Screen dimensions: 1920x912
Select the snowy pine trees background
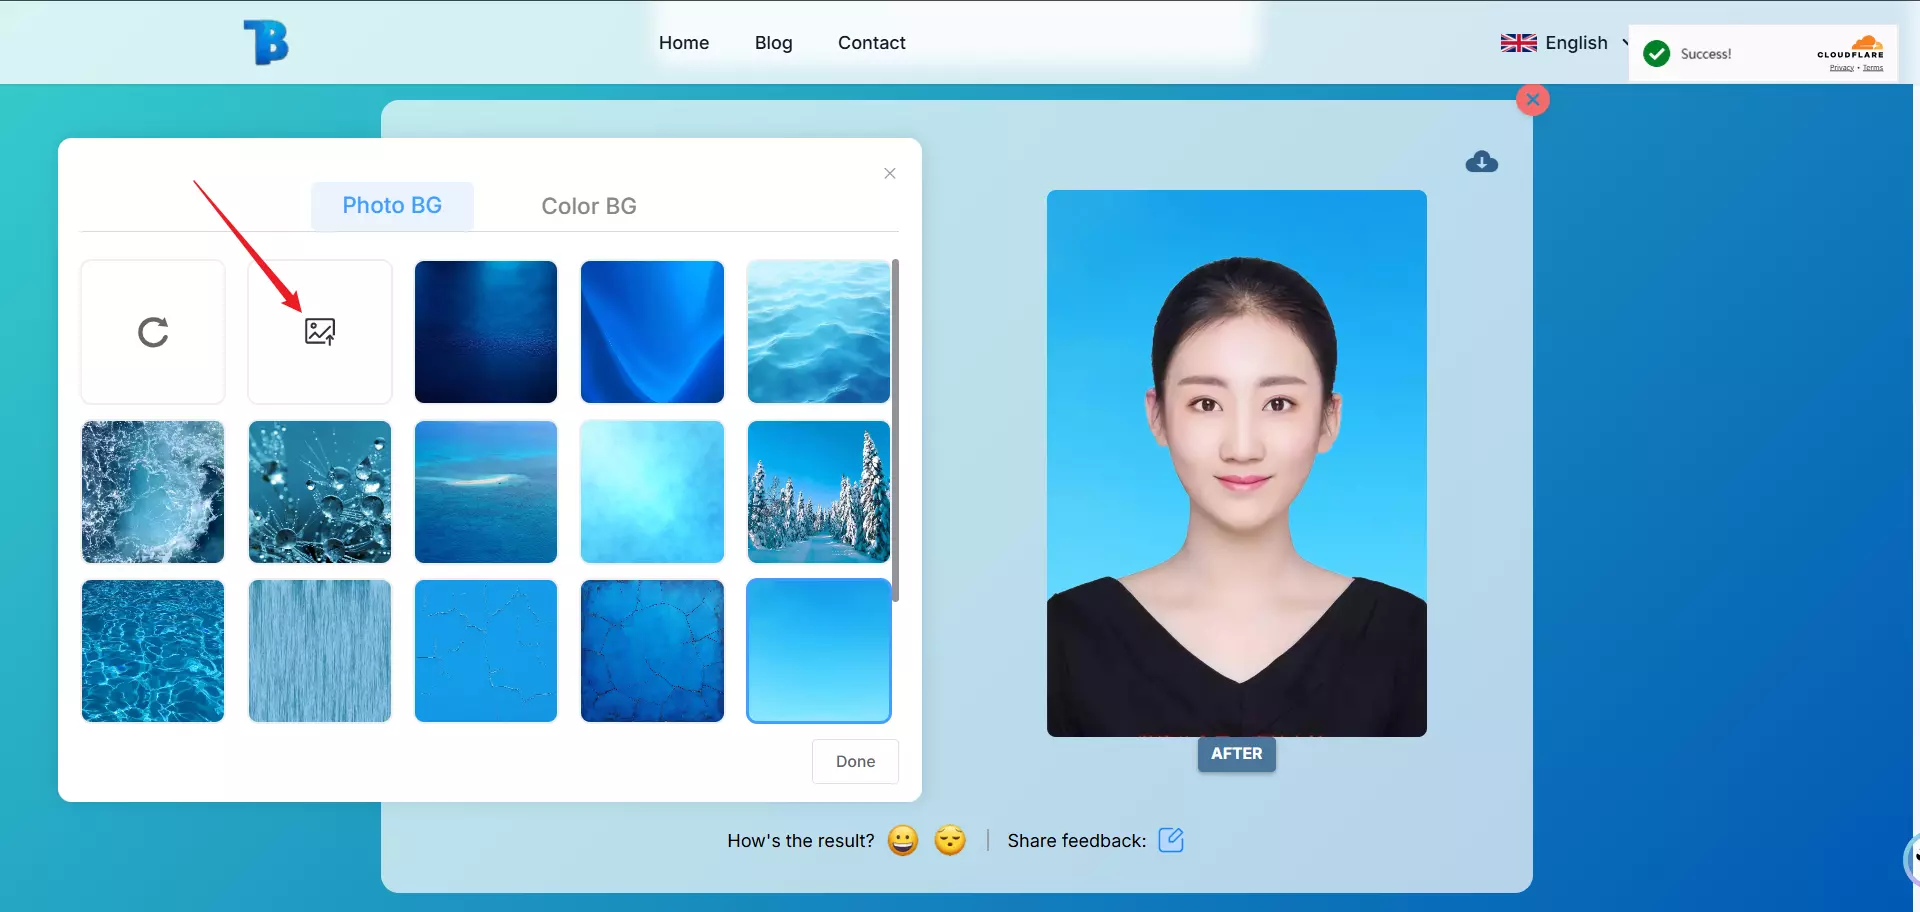click(819, 492)
